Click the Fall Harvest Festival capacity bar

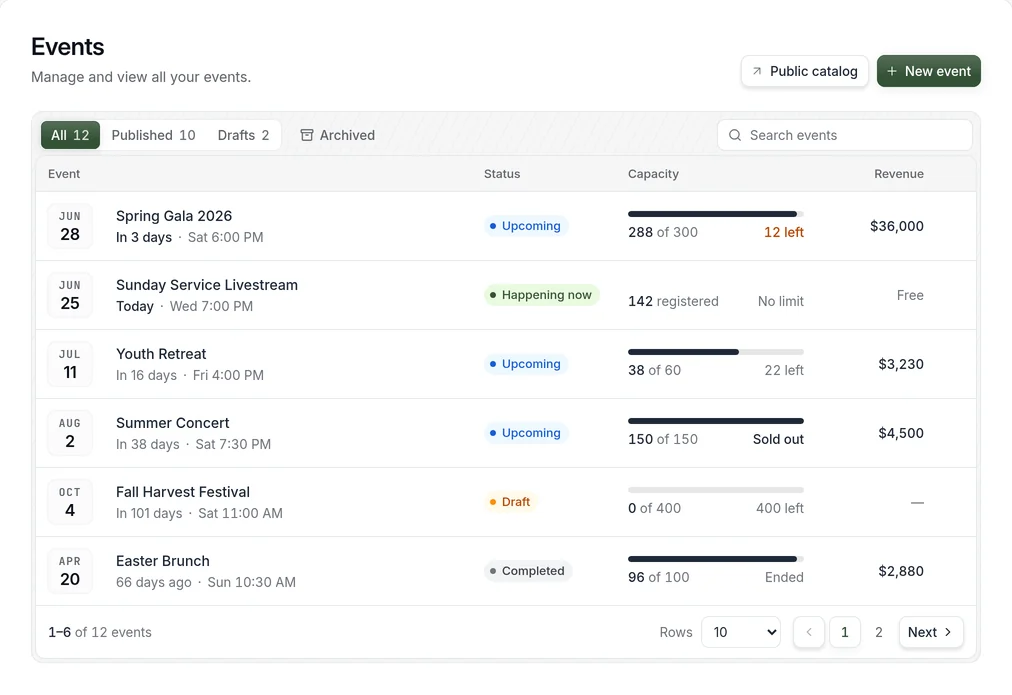click(x=716, y=490)
